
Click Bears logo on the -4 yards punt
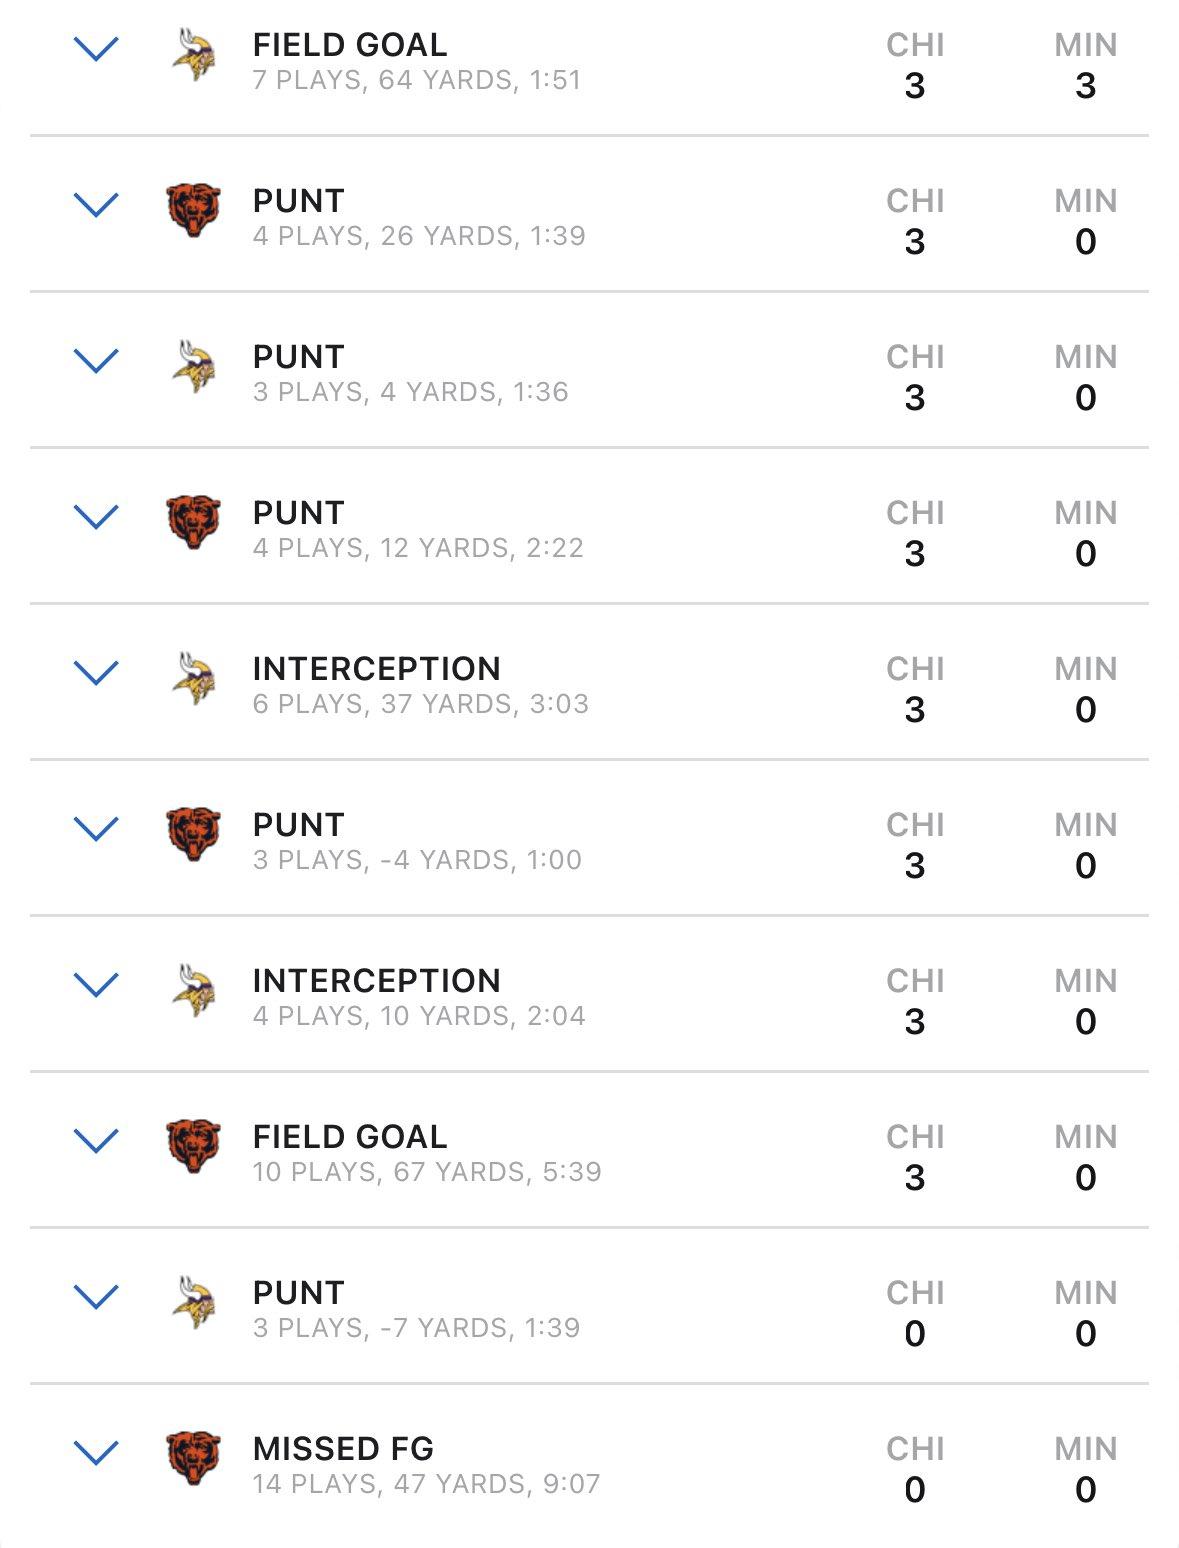pyautogui.click(x=193, y=834)
